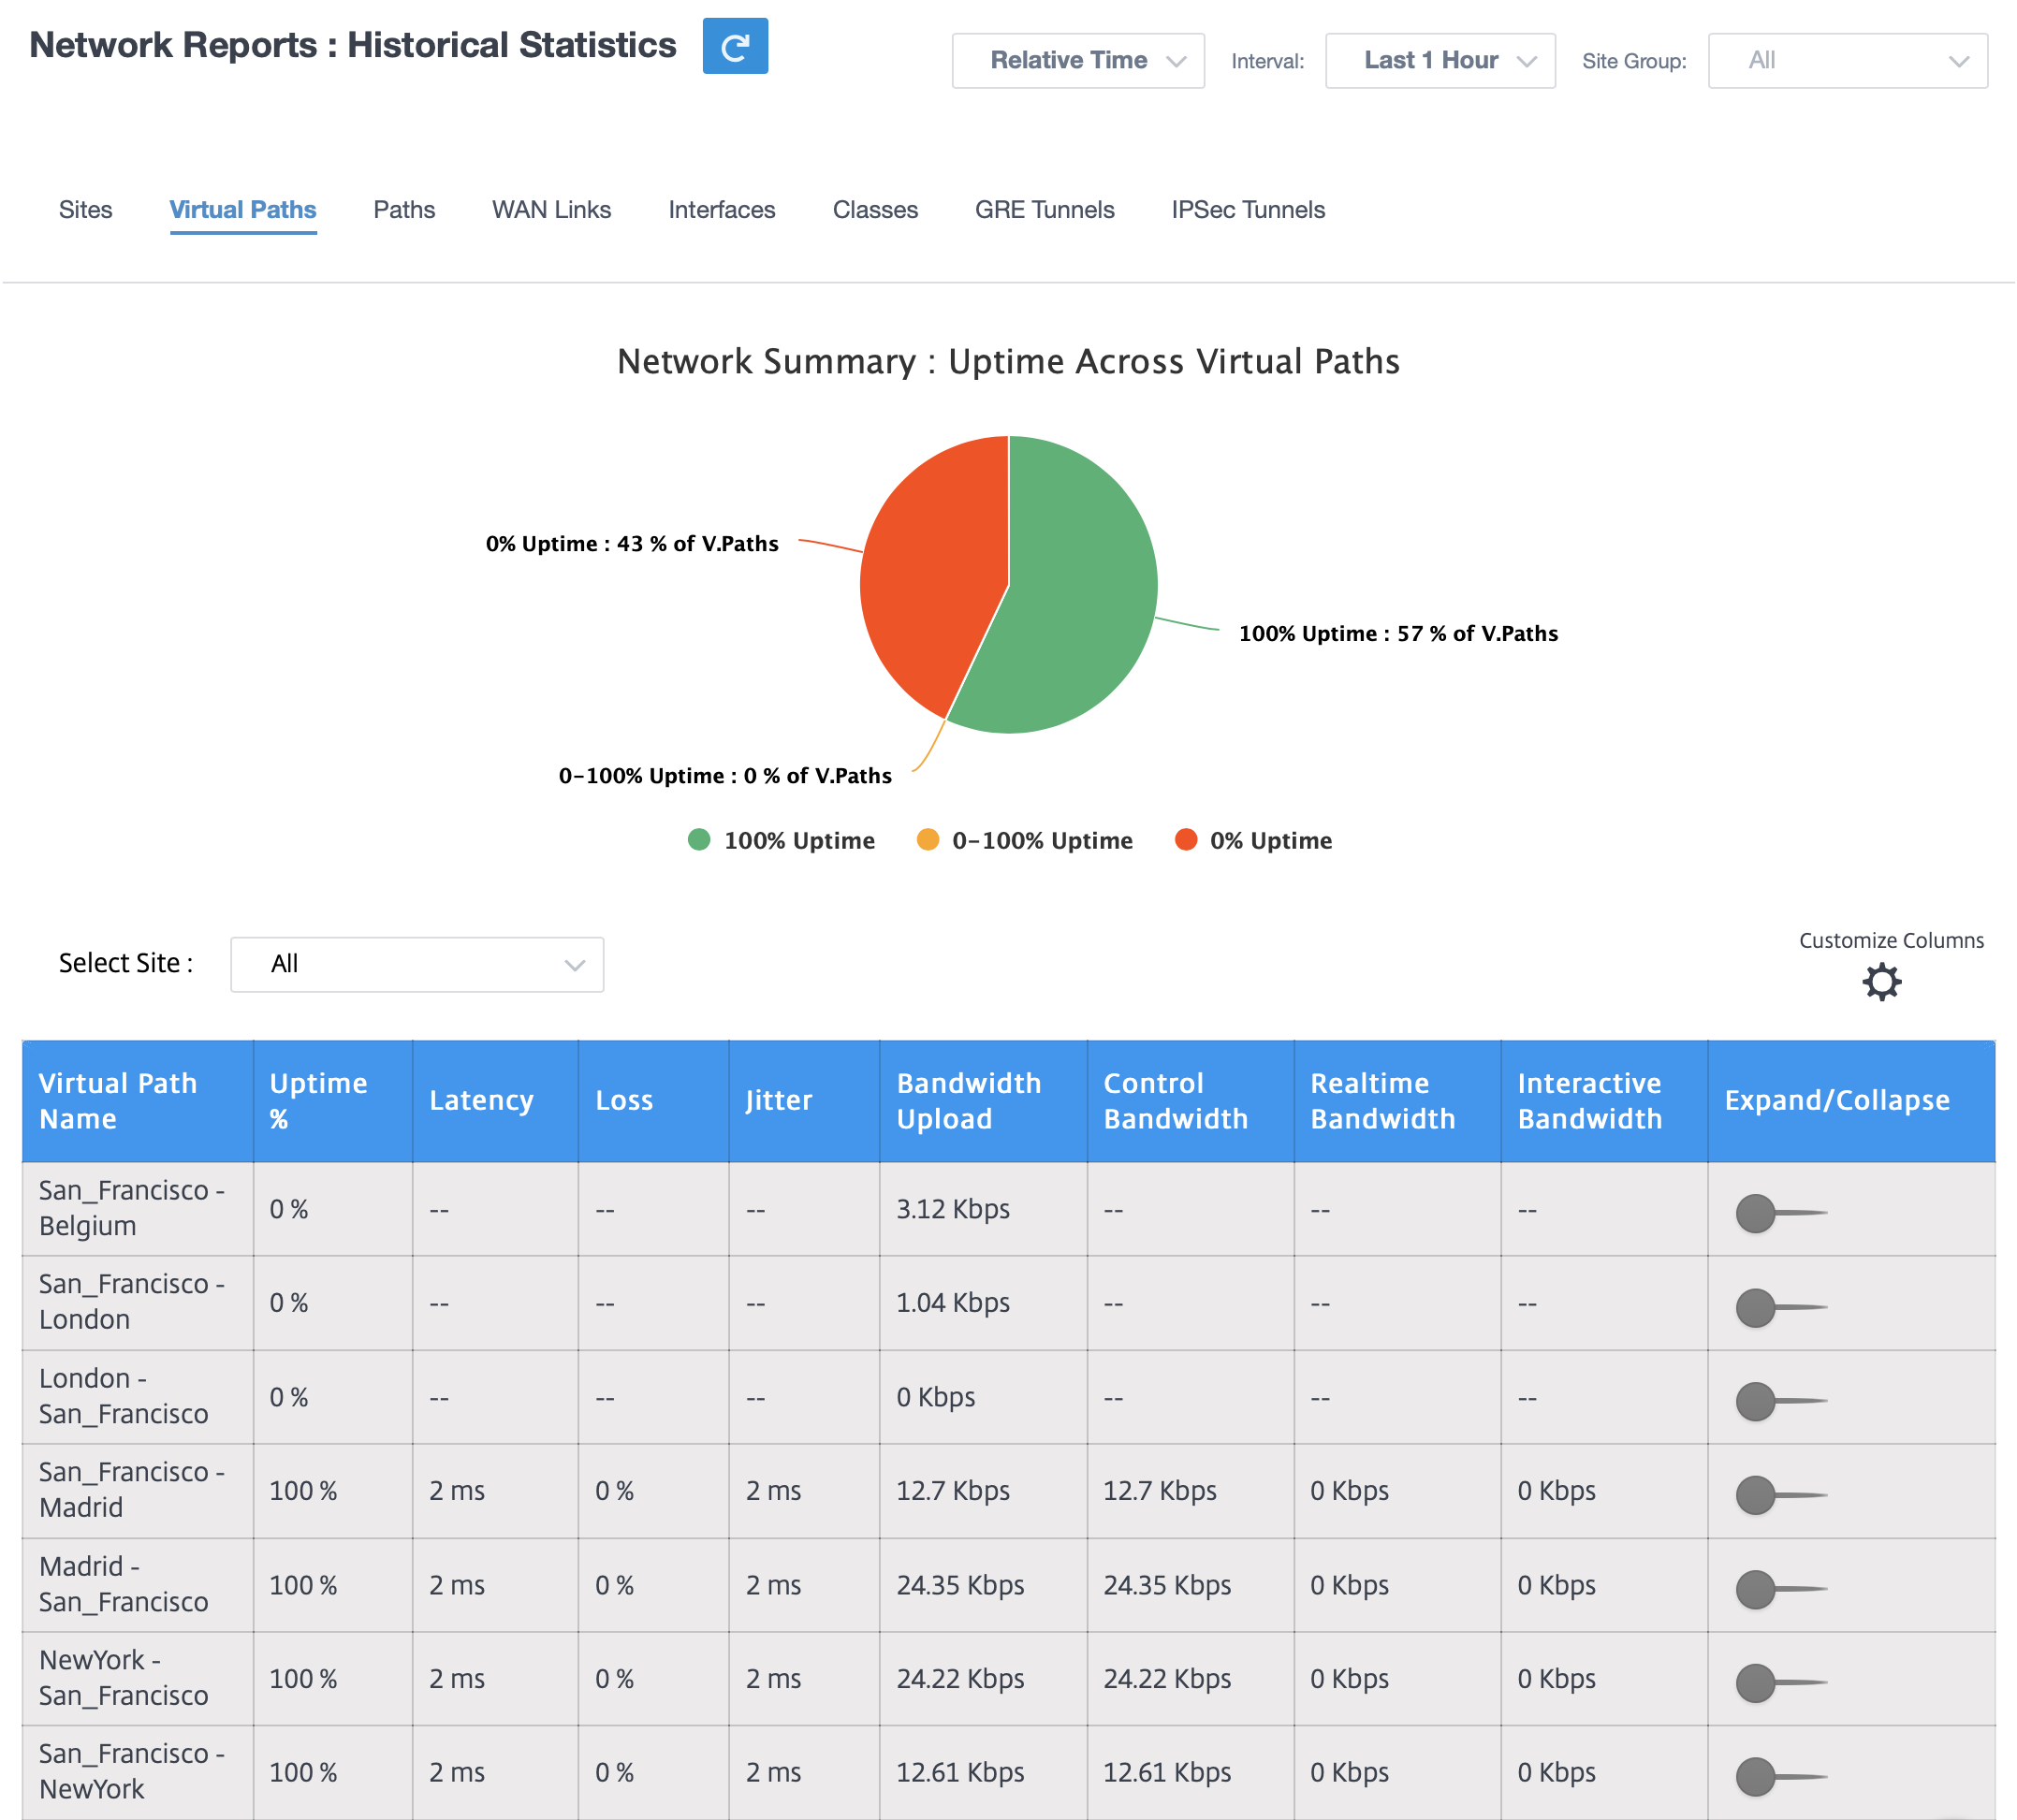The width and height of the screenshot is (2017, 1820).
Task: Open the IPSec Tunnels tab
Action: coord(1248,210)
